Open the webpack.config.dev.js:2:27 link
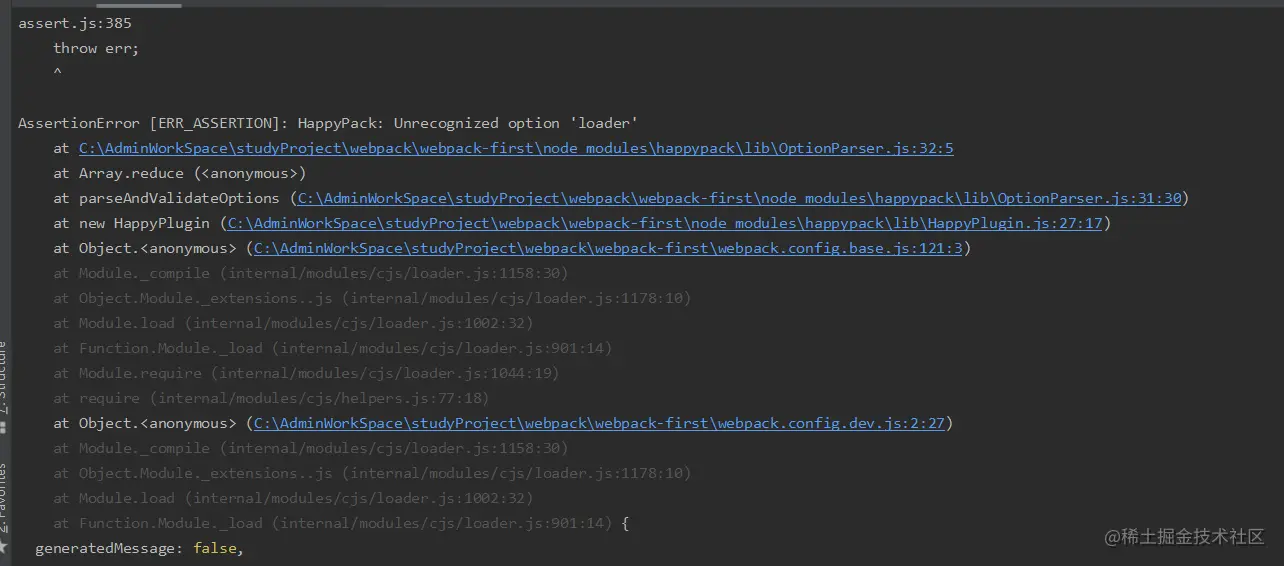 tap(599, 423)
